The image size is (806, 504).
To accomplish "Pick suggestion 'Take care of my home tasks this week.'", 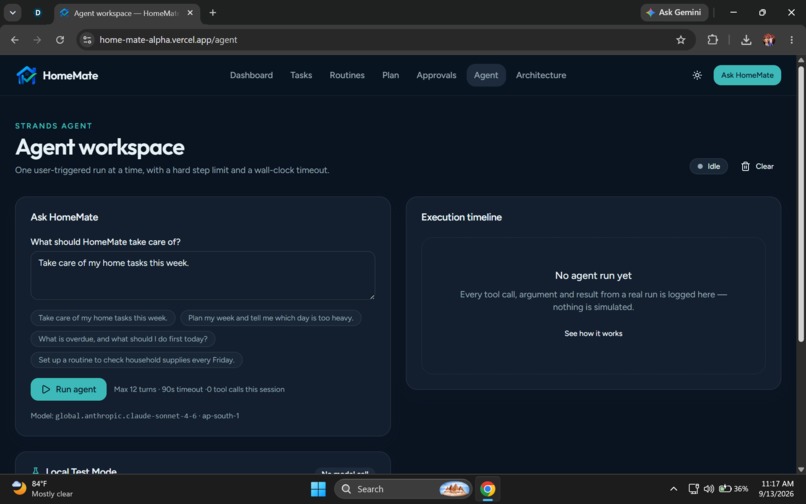I will coord(103,318).
